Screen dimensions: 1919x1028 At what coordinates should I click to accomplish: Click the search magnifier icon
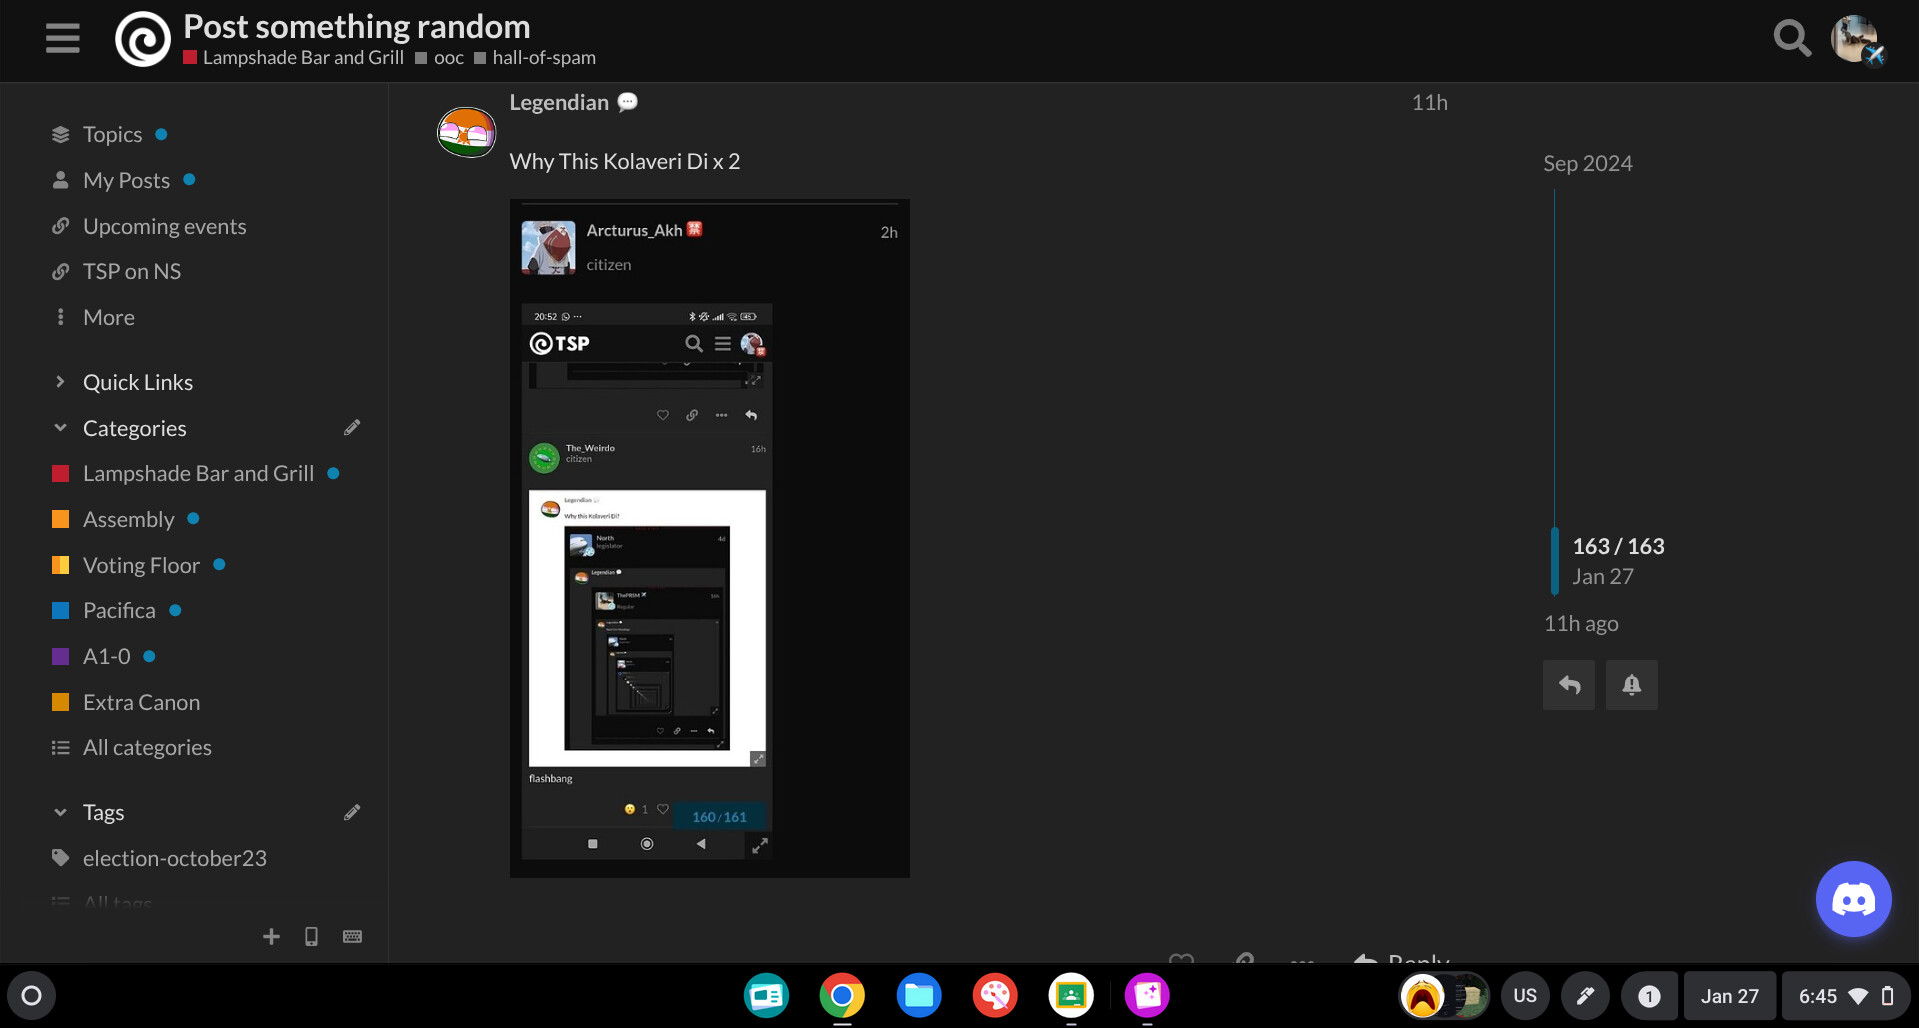(x=1791, y=39)
